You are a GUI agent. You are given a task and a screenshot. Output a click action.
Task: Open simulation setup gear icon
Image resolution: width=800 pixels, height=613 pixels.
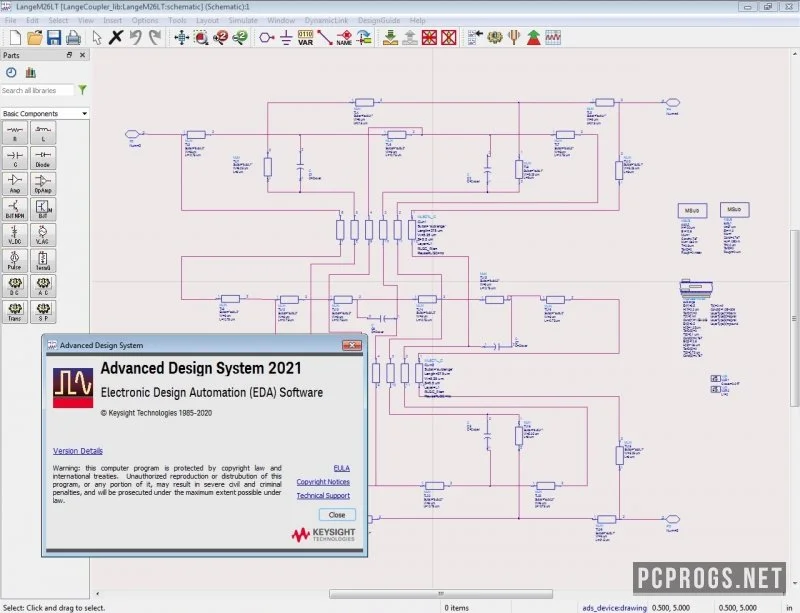[x=494, y=37]
